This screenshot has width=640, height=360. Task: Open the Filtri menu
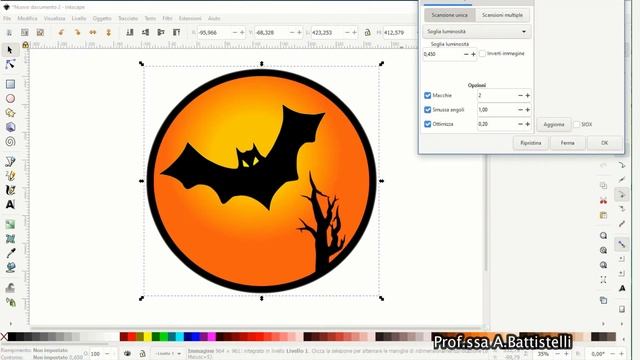(x=167, y=18)
